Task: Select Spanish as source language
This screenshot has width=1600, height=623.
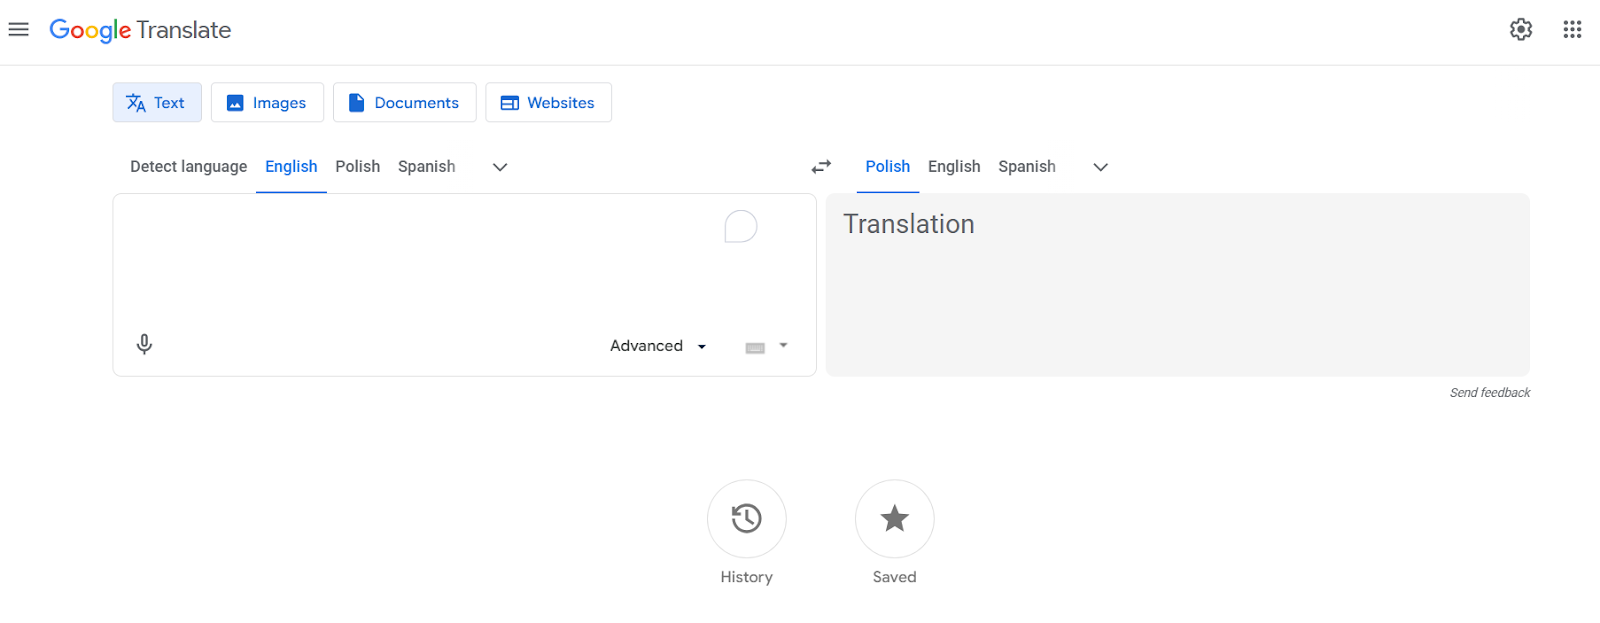Action: pyautogui.click(x=427, y=167)
